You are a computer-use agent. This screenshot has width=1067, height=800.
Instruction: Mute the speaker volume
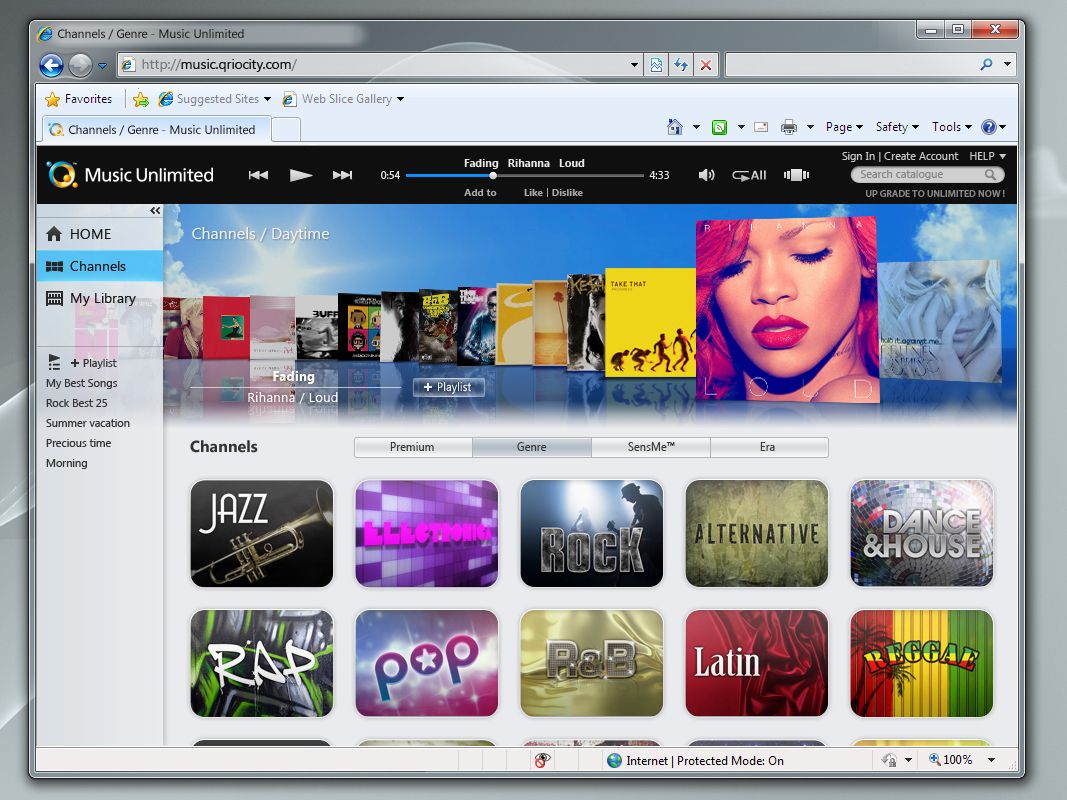coord(707,174)
